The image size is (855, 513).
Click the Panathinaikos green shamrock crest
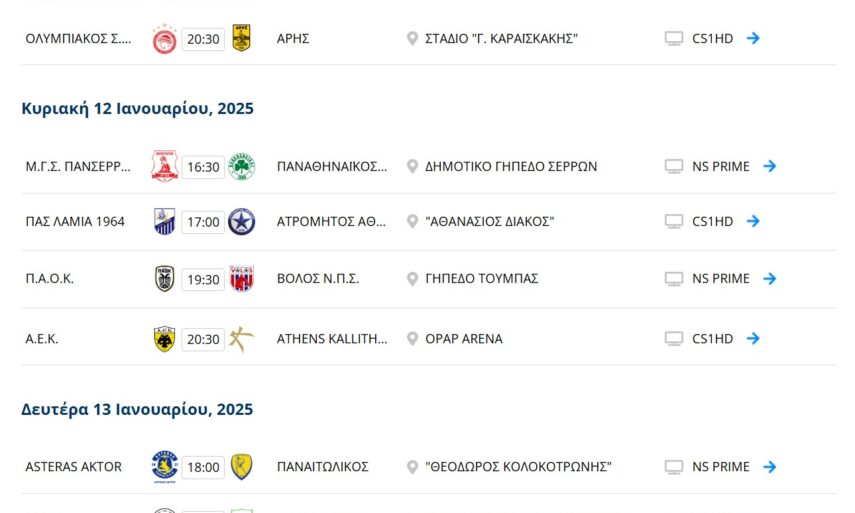(x=241, y=167)
